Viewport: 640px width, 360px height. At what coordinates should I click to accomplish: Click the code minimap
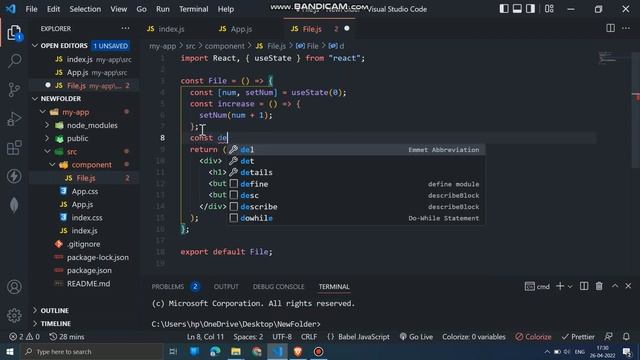pos(607,58)
